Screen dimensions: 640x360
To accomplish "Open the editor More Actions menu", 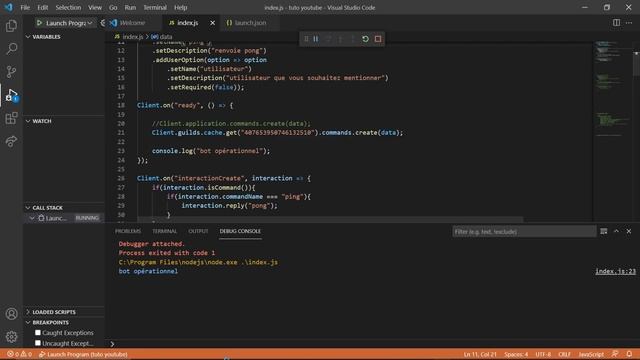I will tap(629, 23).
